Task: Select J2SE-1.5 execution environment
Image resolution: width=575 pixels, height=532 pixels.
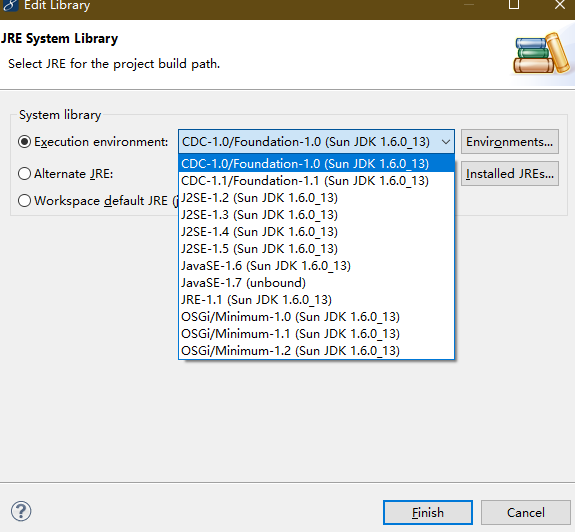Action: click(316, 249)
